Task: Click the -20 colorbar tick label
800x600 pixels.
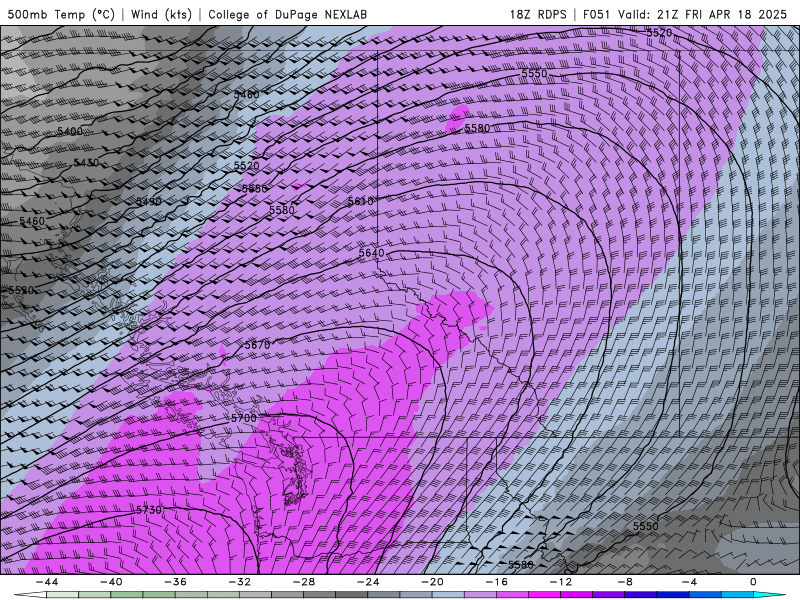Action: tap(433, 582)
